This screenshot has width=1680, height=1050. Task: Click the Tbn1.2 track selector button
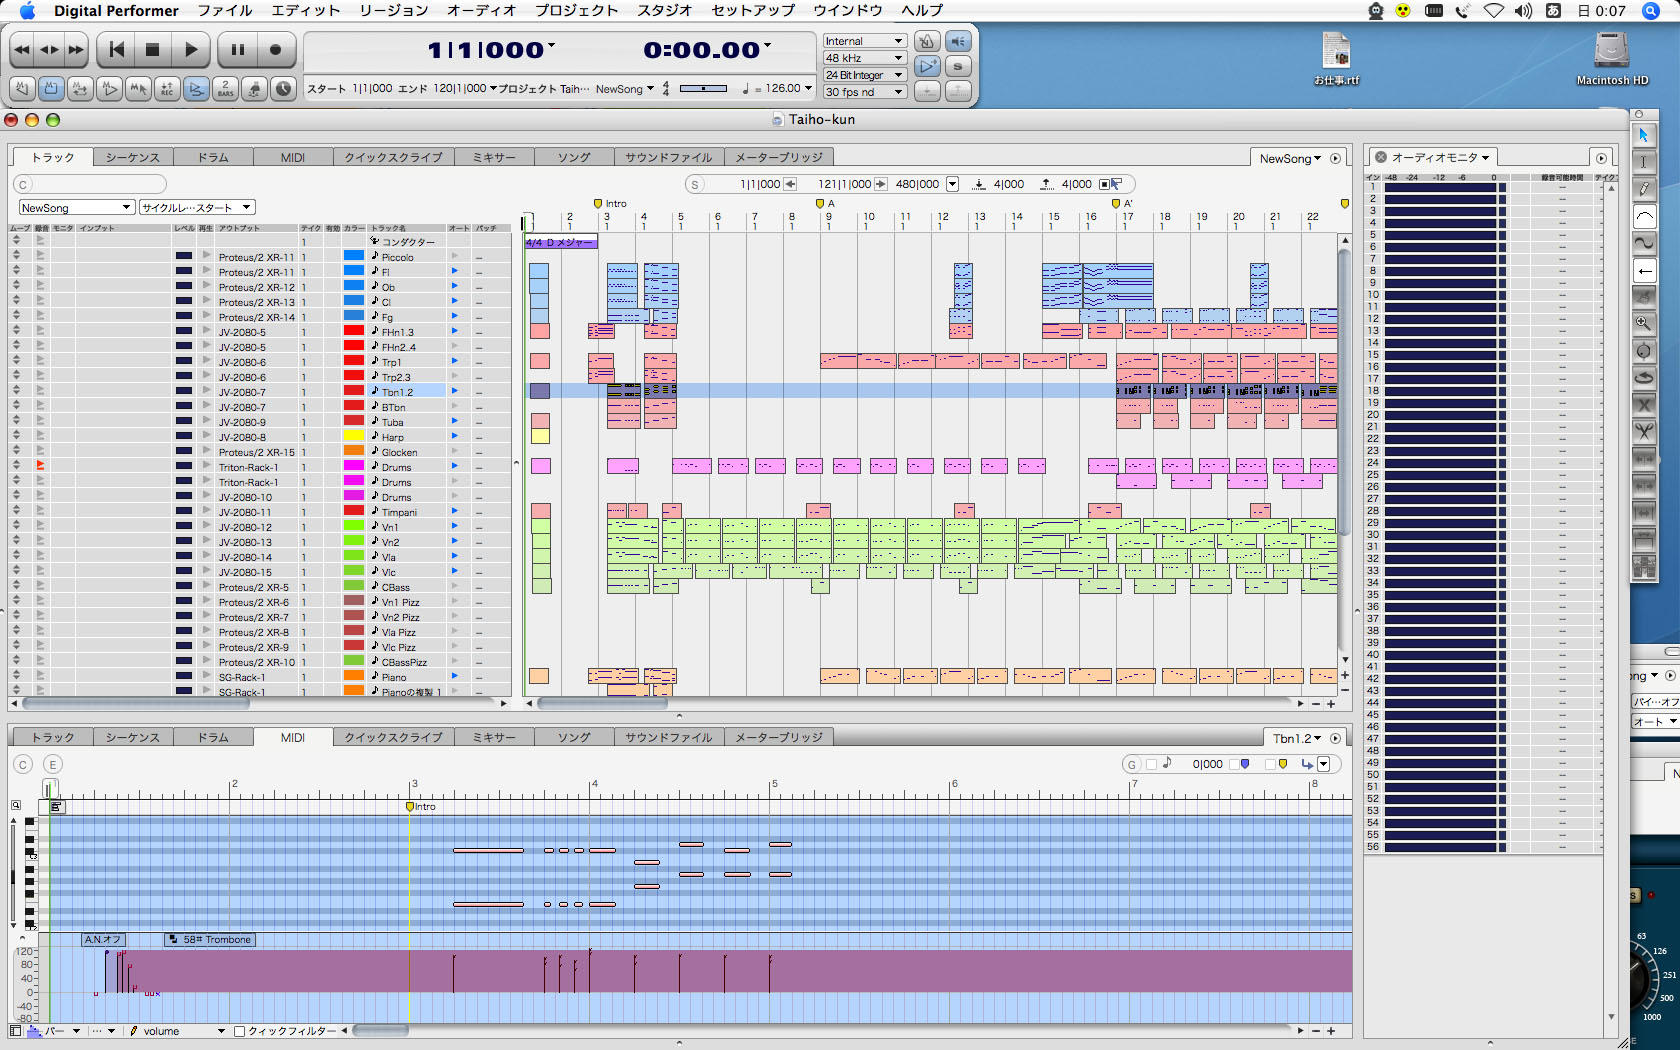1297,738
